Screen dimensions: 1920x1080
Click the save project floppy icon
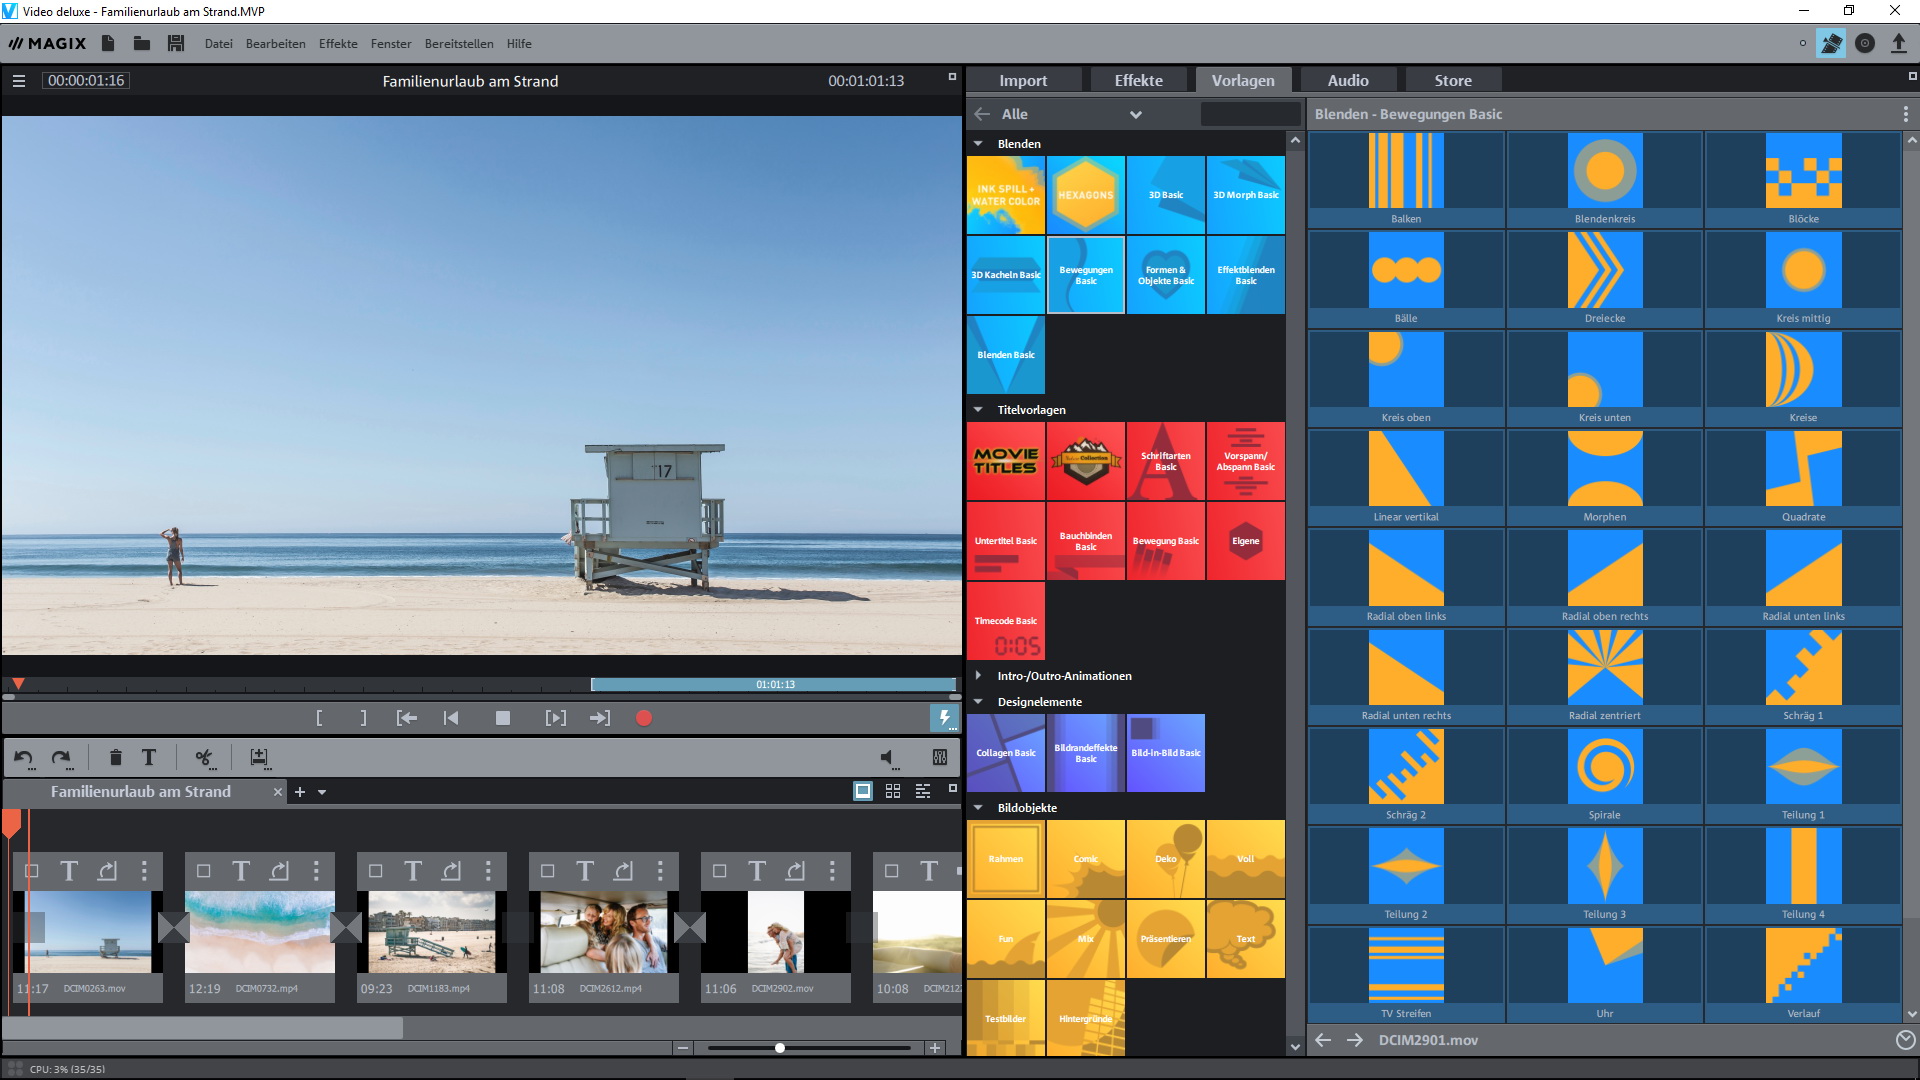[x=176, y=43]
